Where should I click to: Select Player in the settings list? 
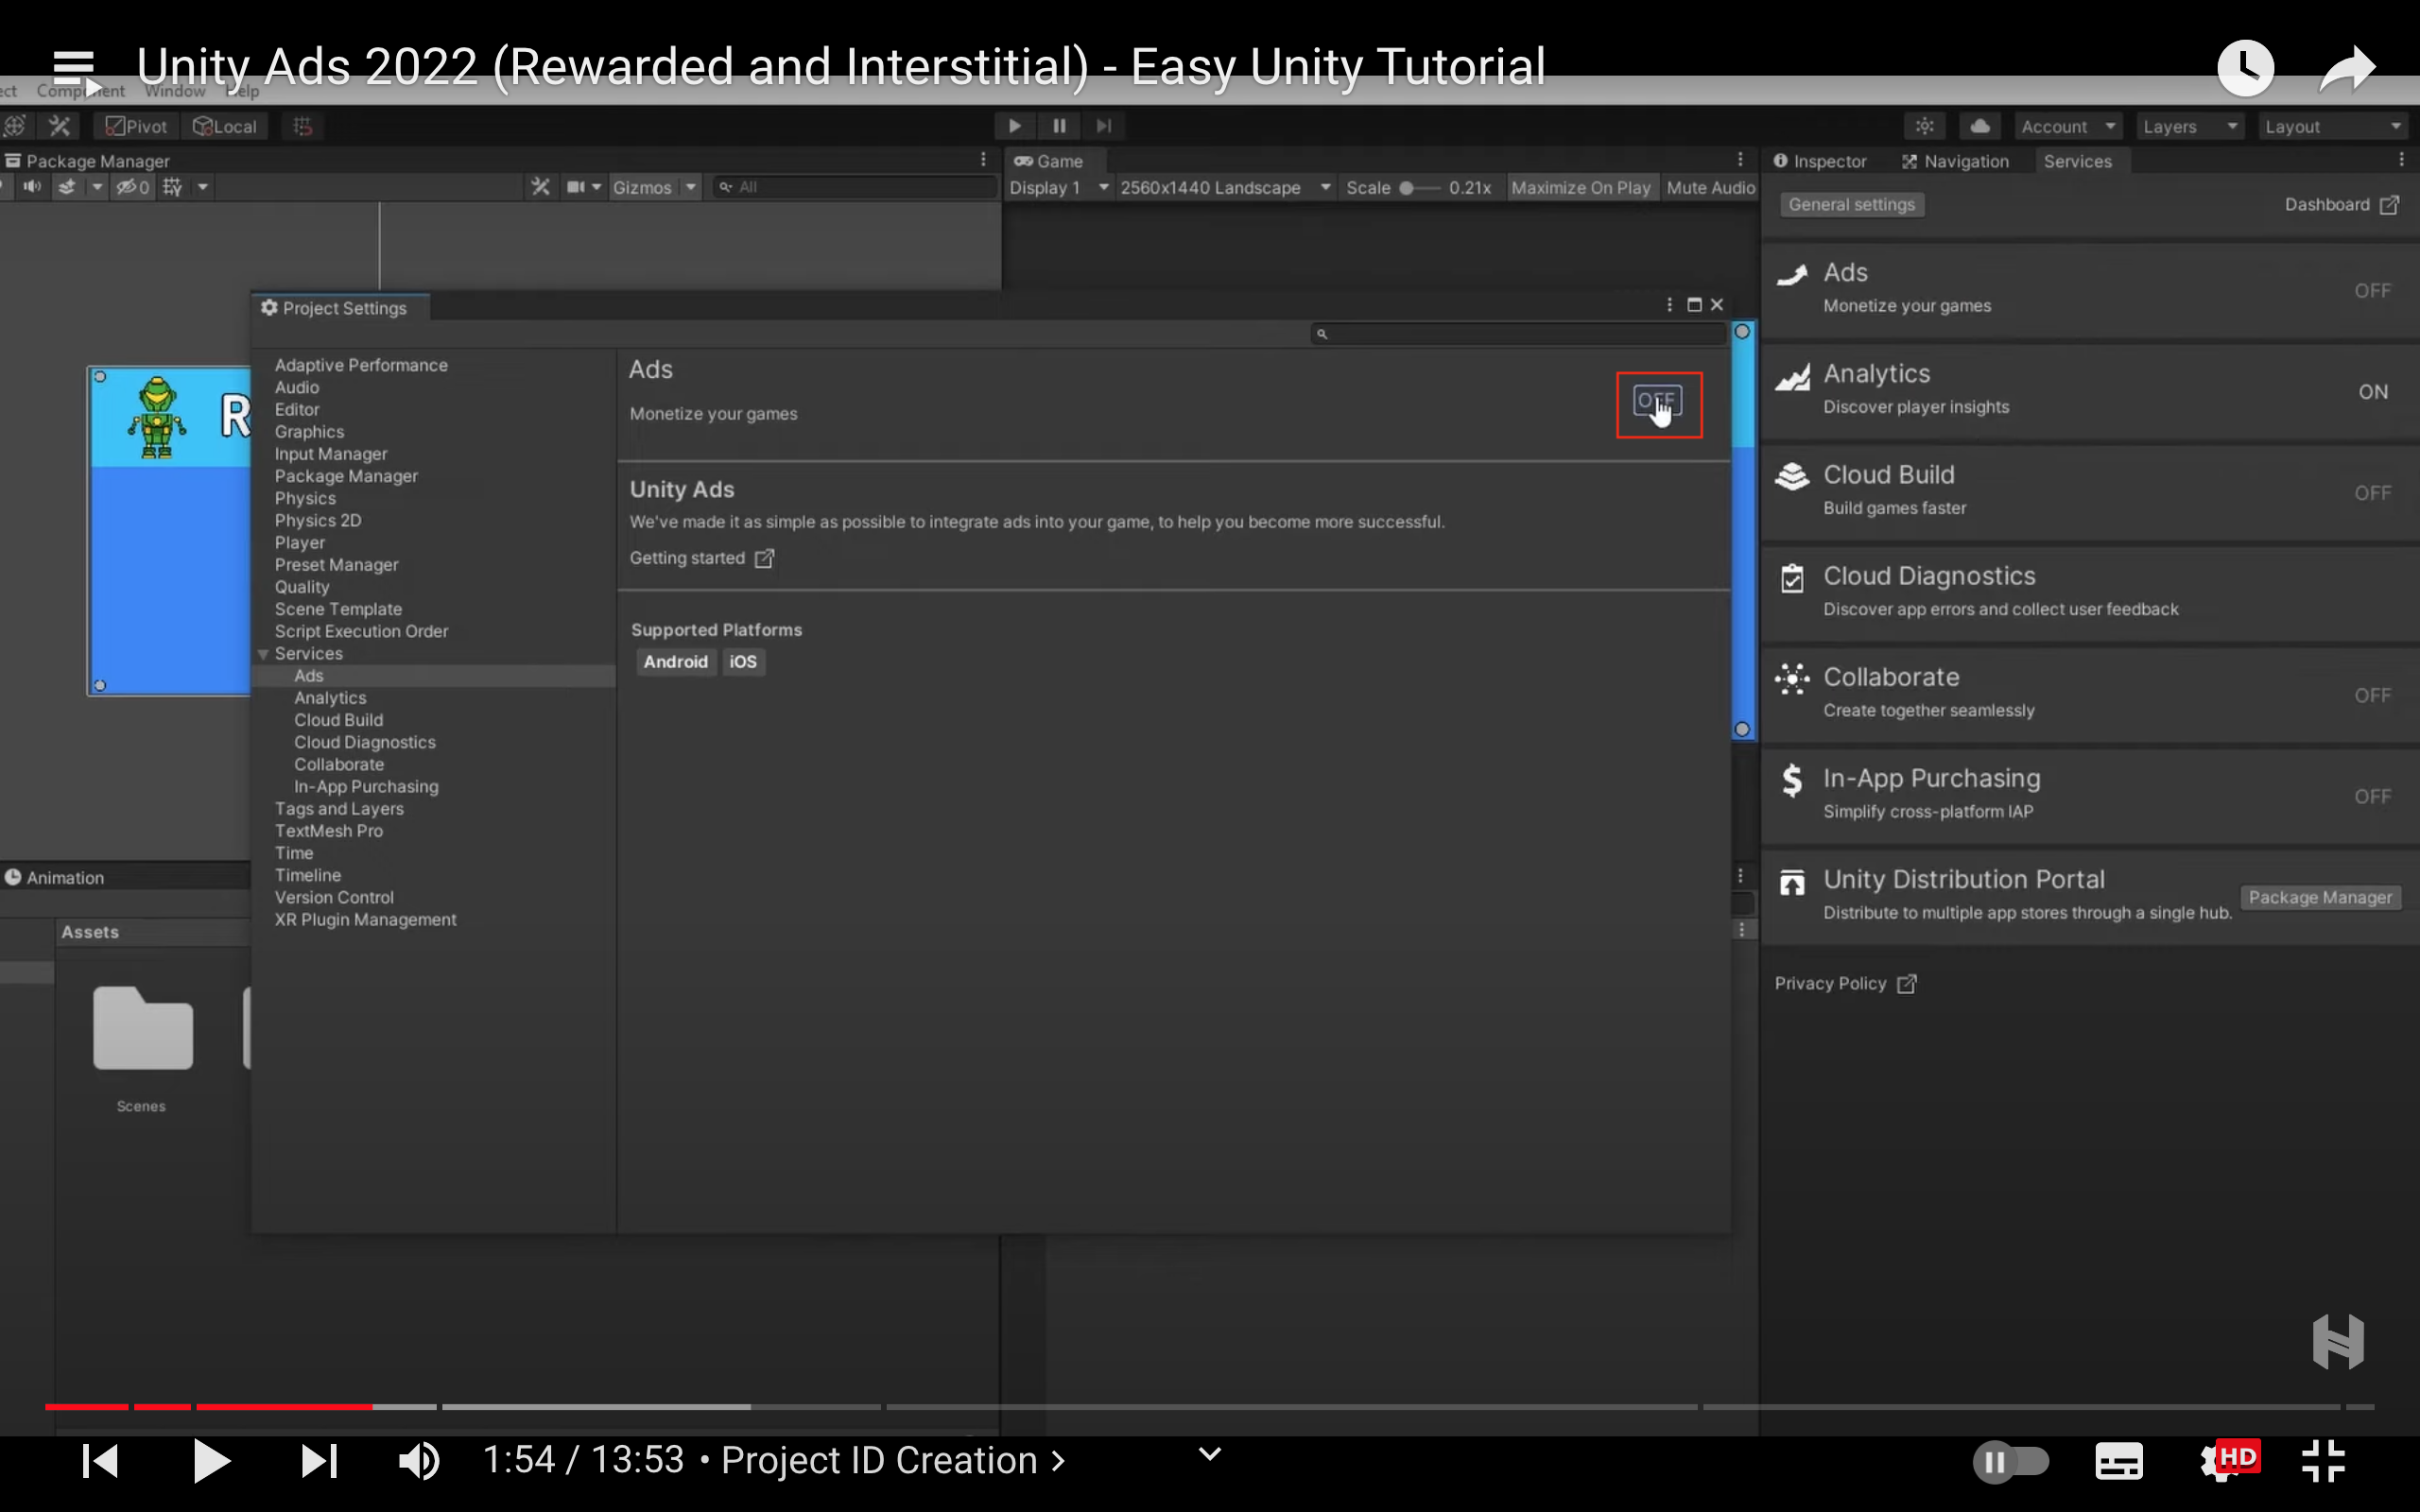pyautogui.click(x=300, y=543)
